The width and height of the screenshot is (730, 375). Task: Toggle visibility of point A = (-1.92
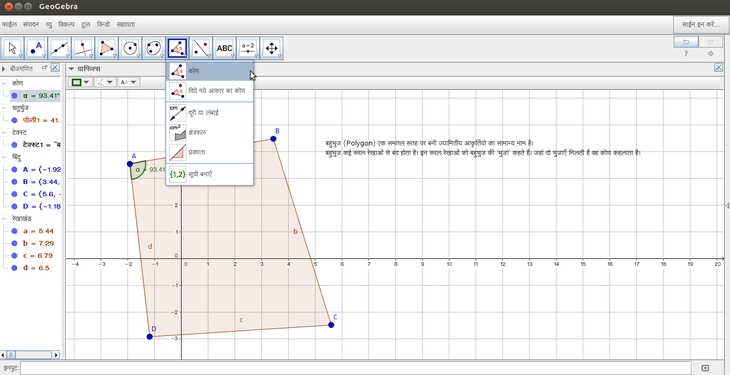(x=15, y=169)
